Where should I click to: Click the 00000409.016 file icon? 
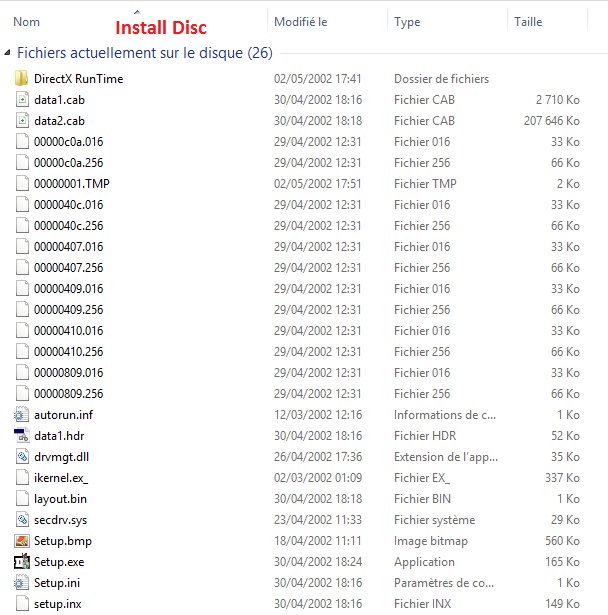point(22,288)
